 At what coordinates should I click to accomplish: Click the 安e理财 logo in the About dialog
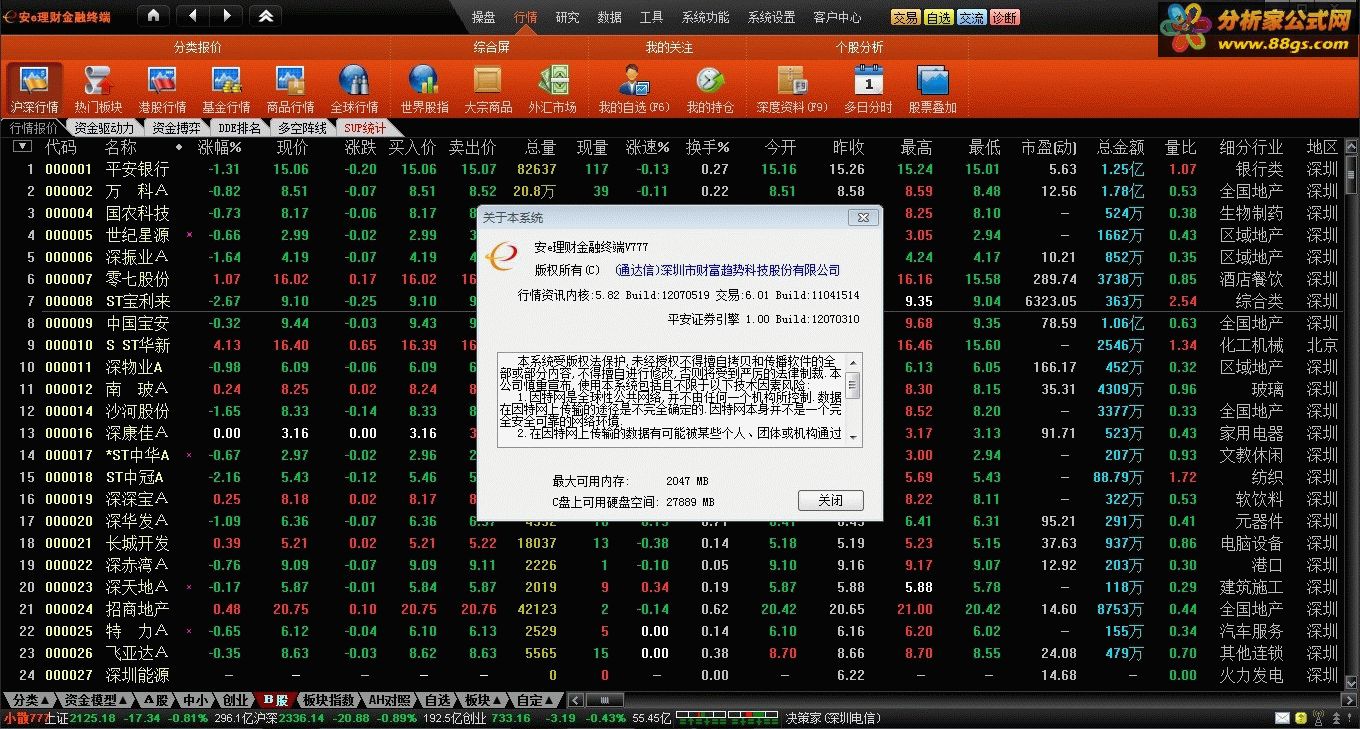(500, 256)
